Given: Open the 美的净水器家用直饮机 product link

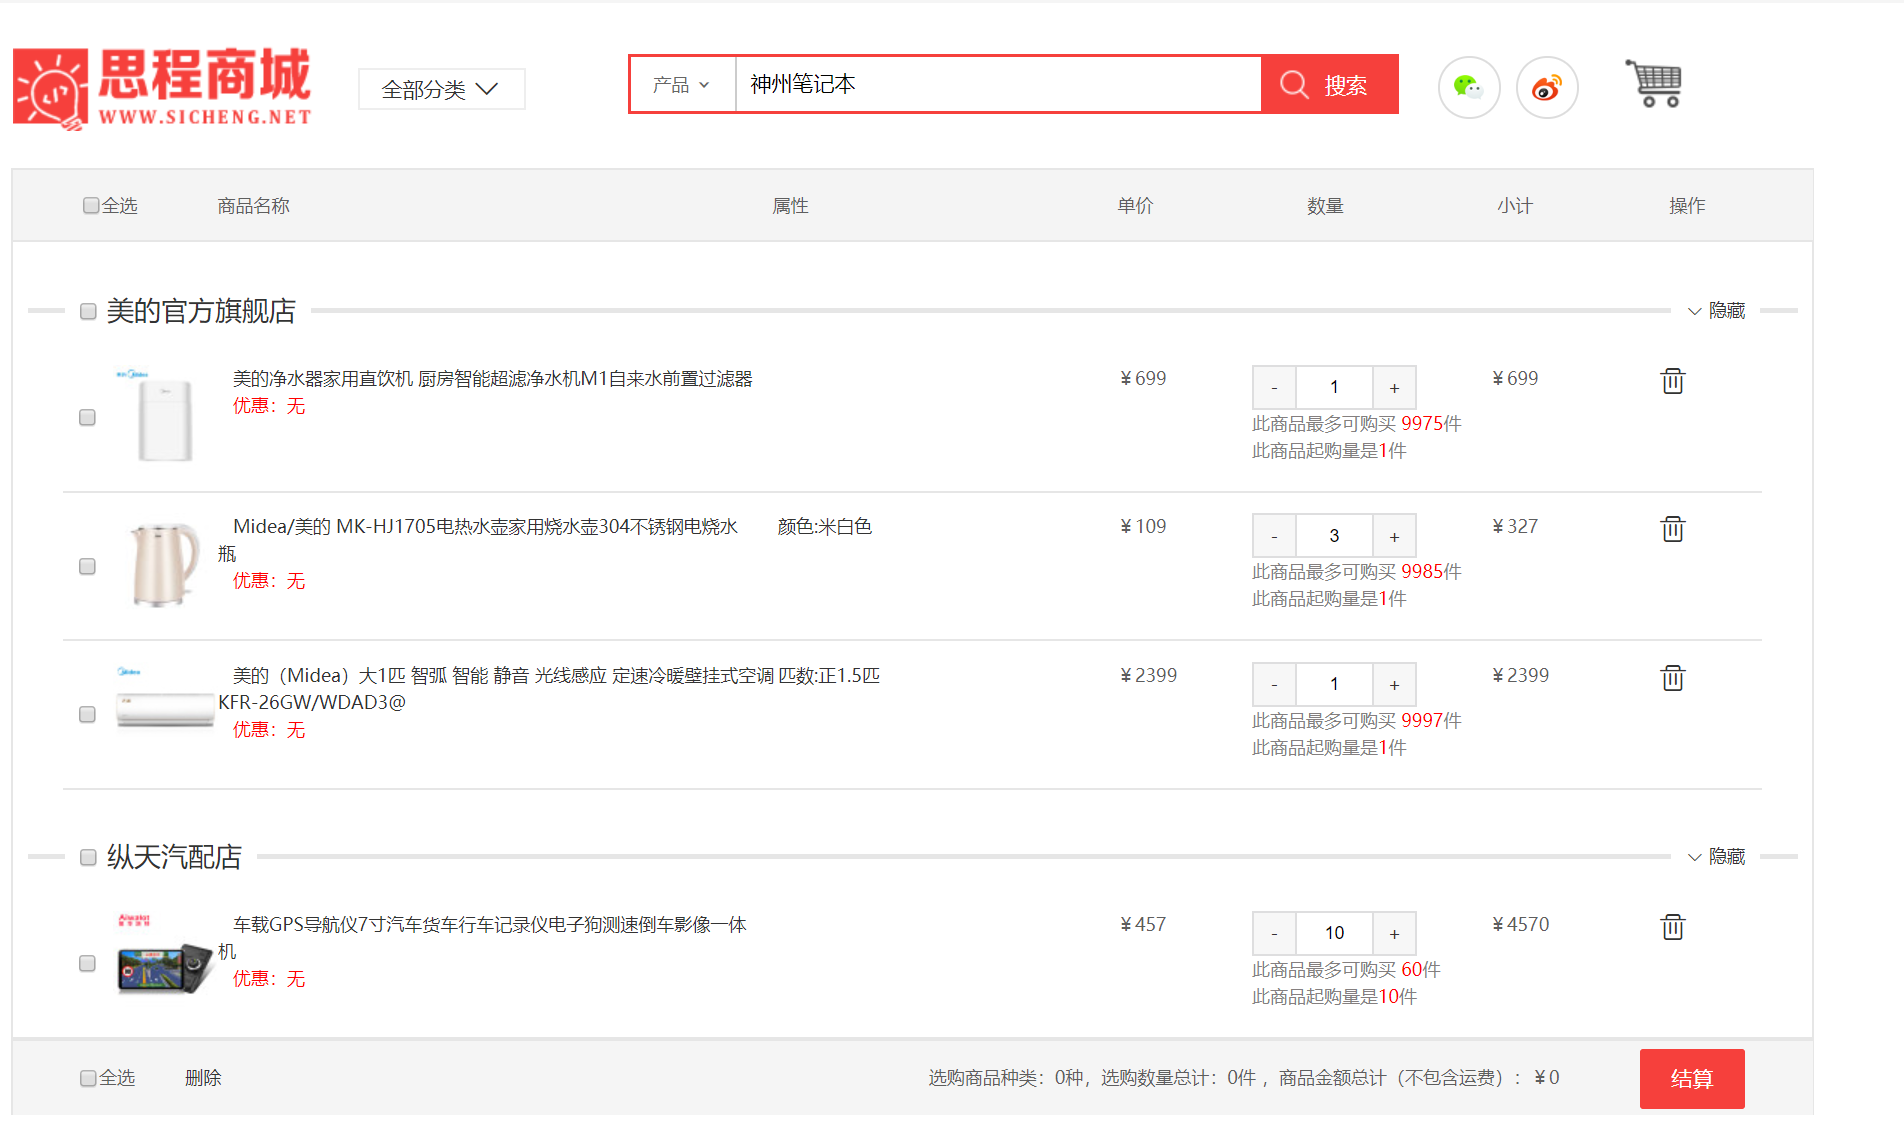Looking at the screenshot, I should coord(492,379).
